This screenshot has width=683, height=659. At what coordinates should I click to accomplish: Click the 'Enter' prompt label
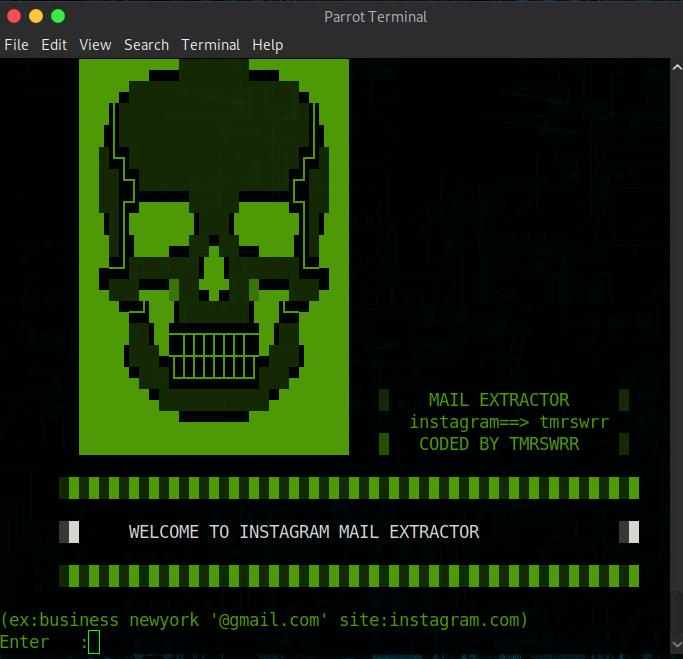(25, 642)
